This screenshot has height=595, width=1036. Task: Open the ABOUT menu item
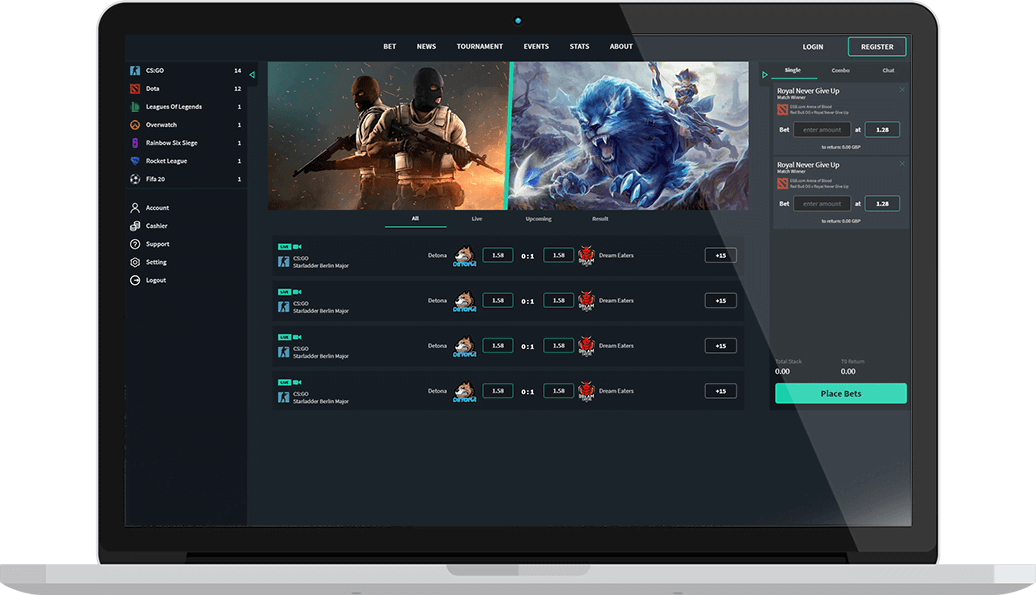(x=621, y=47)
